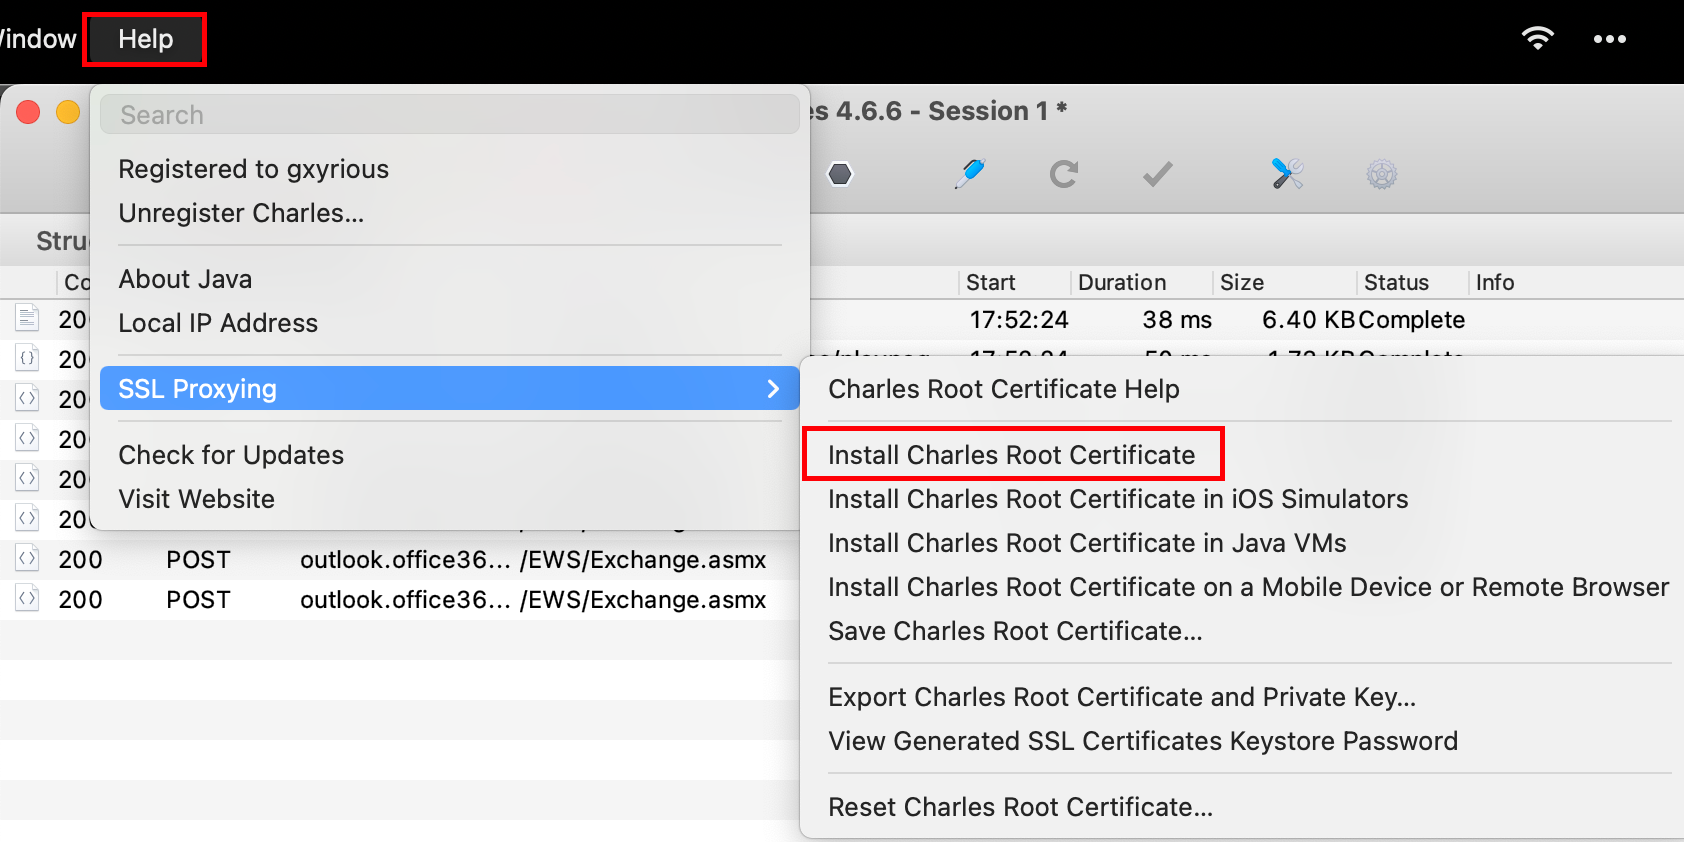Open the Tools wrench-screwdriver icon
The width and height of the screenshot is (1684, 842).
coord(1287,174)
